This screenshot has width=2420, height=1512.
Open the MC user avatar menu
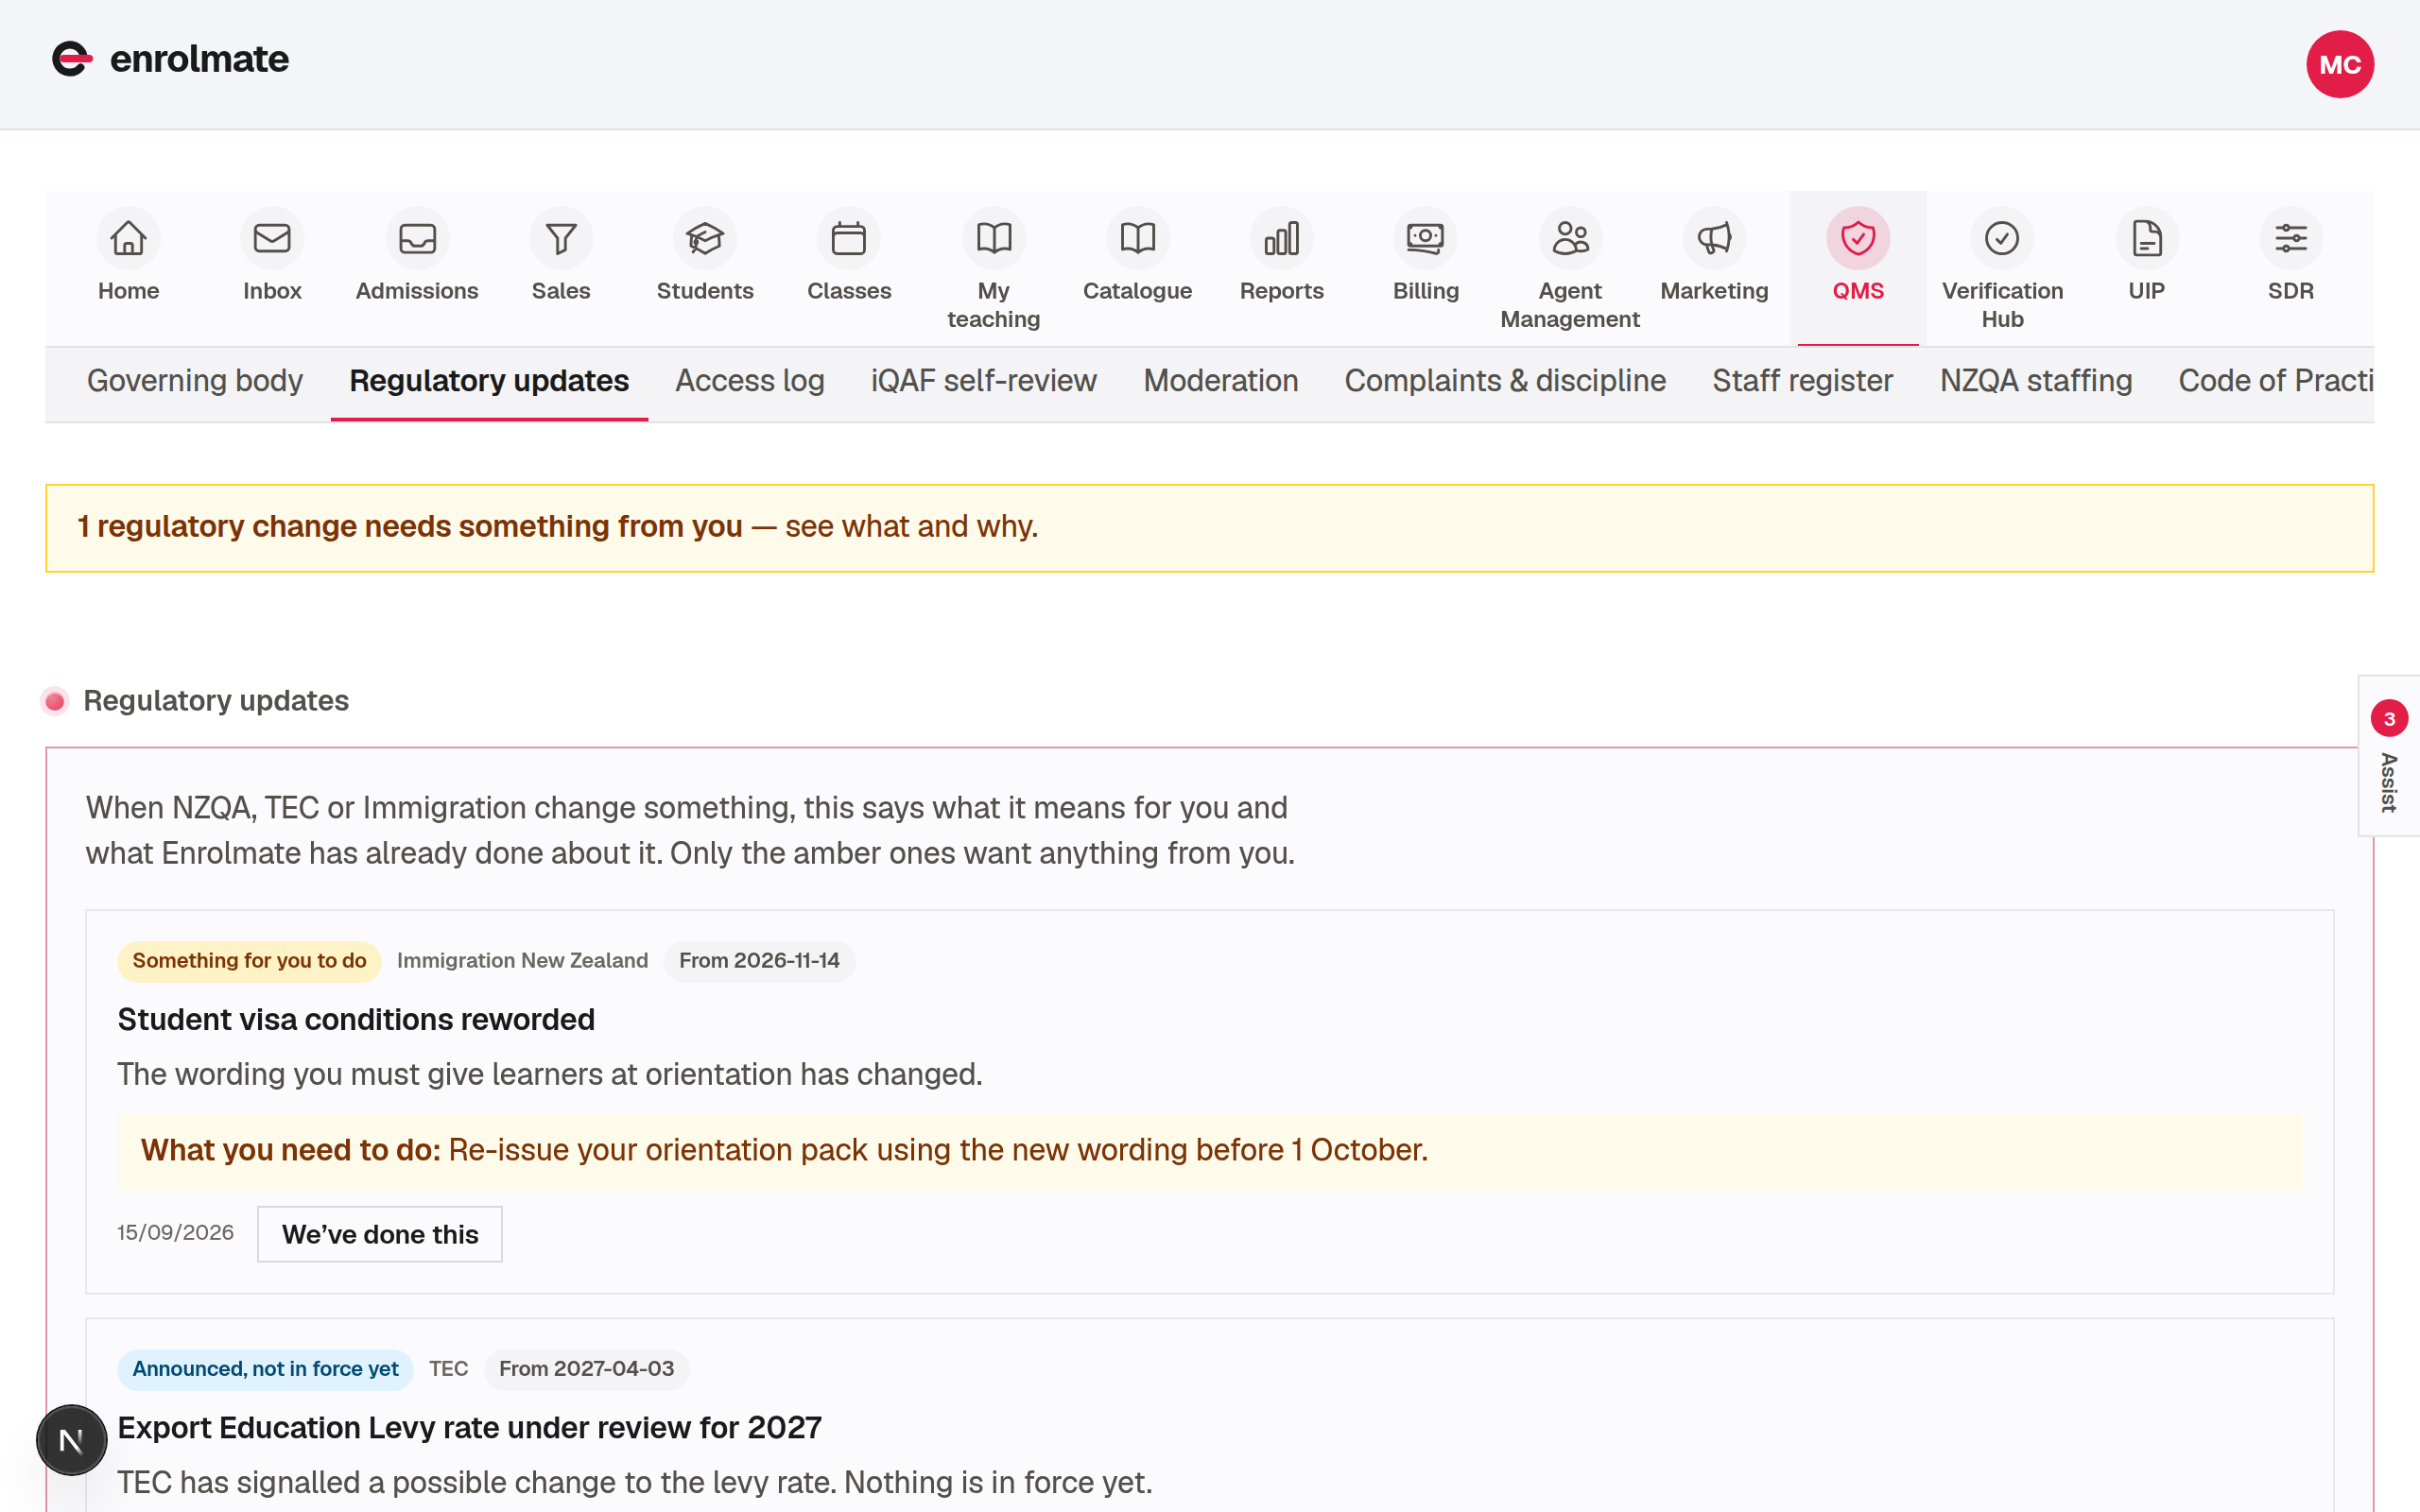click(x=2340, y=64)
